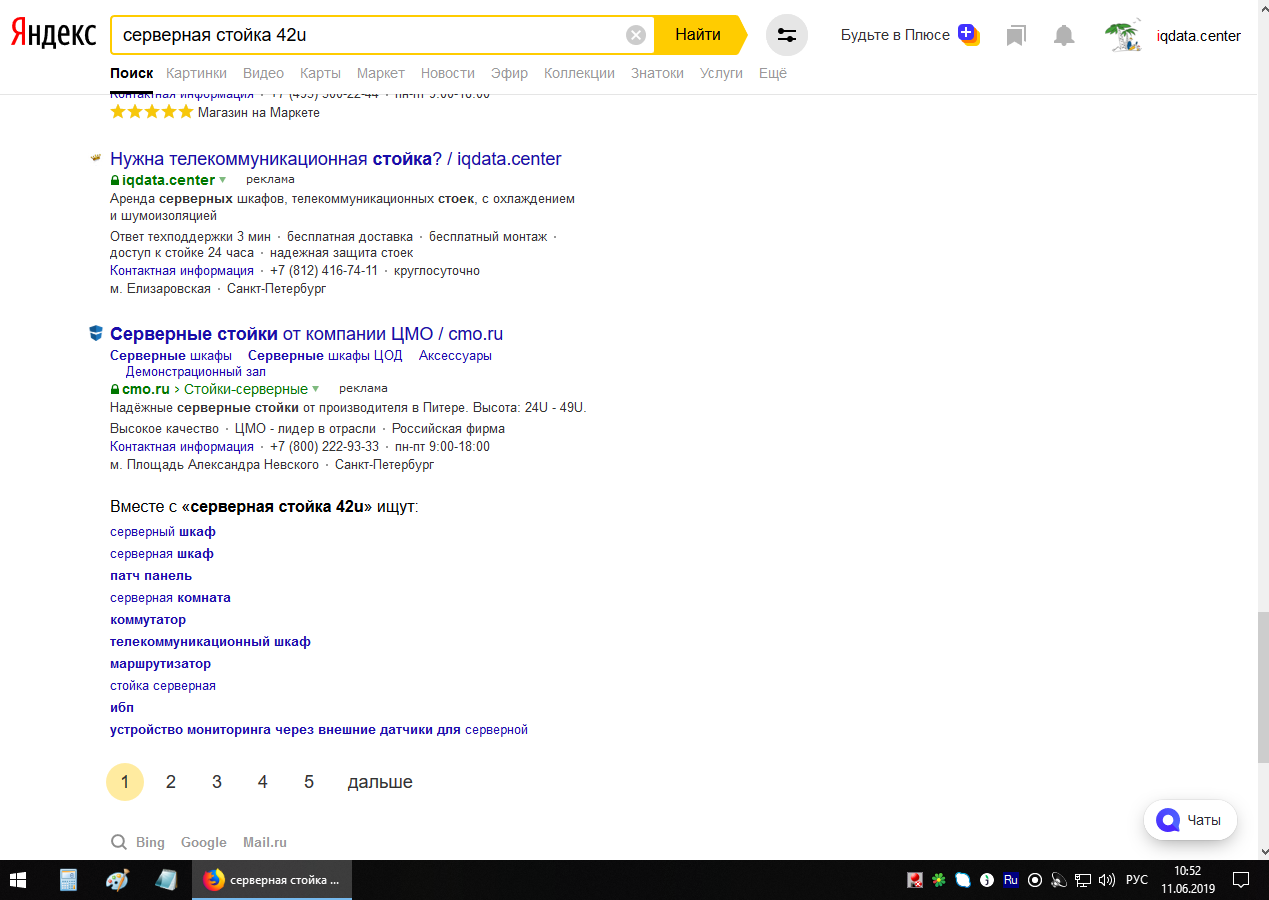Open the Знатоки tab
The width and height of the screenshot is (1269, 900).
coord(657,73)
